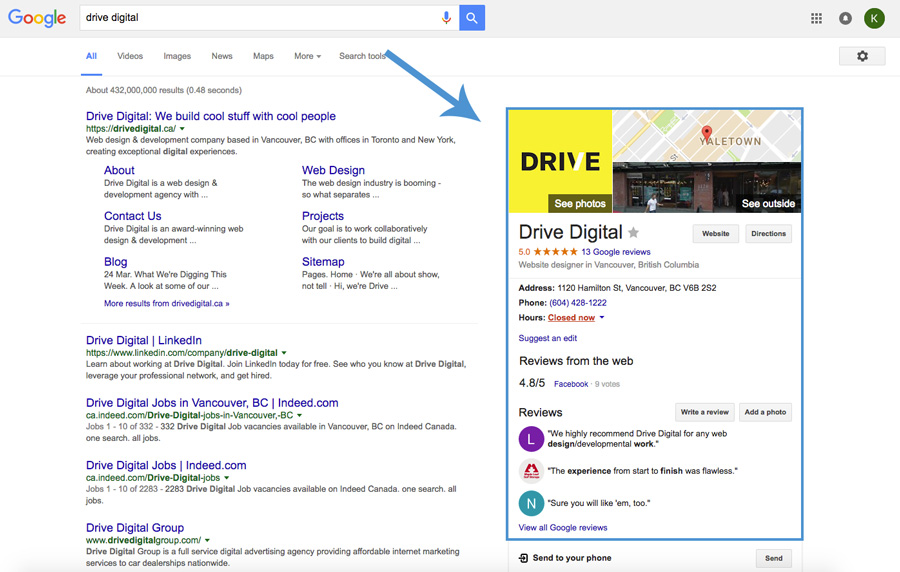Click the 4.8/5 web rating text

click(532, 383)
